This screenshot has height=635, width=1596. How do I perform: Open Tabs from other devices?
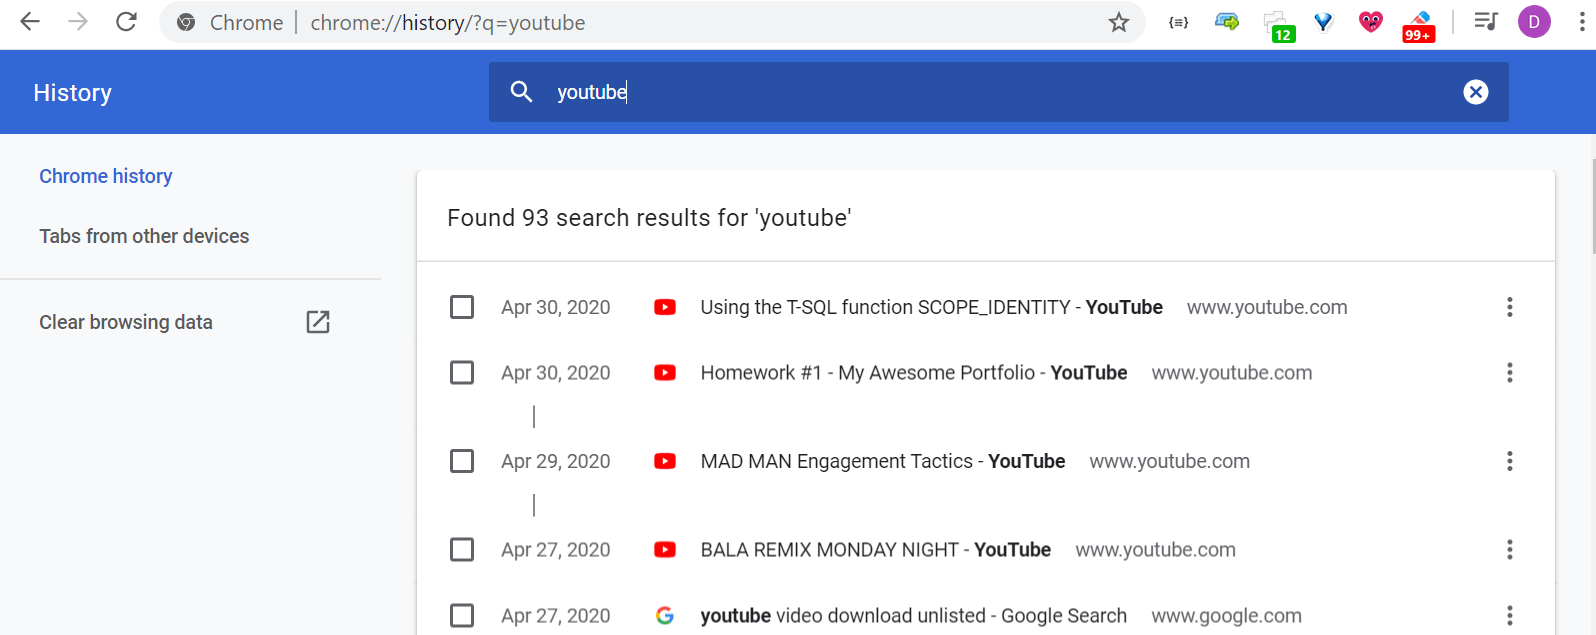[x=144, y=236]
